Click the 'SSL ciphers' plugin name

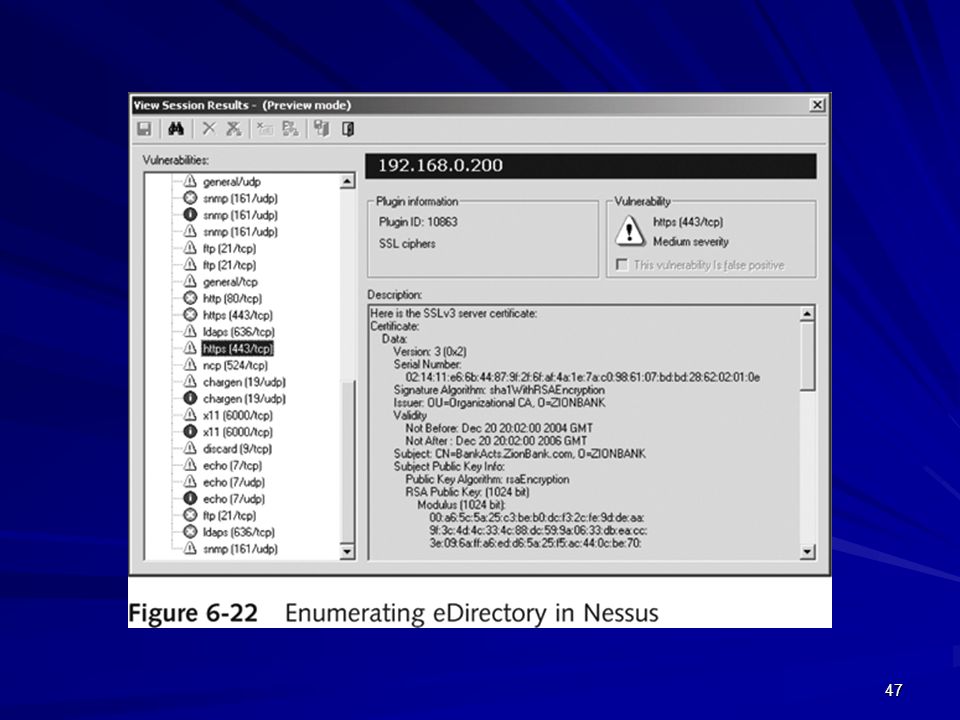pyautogui.click(x=407, y=244)
